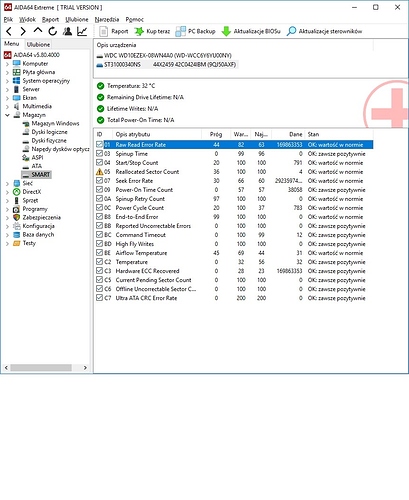Click Aktualizacje sterowników magnifier button
This screenshot has width=409, height=500.
[x=324, y=31]
